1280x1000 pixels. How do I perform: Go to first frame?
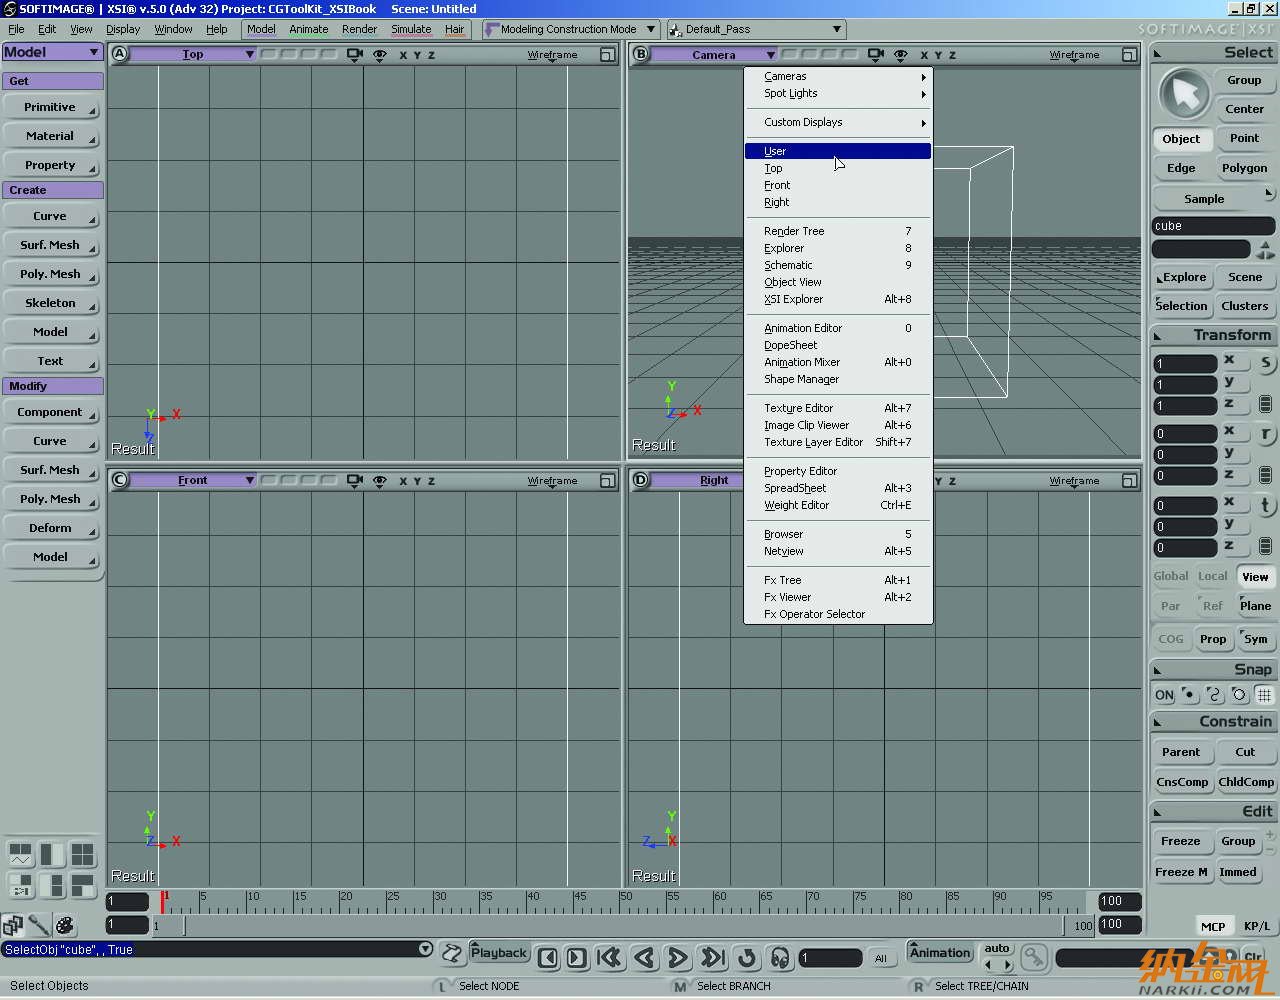pos(609,957)
